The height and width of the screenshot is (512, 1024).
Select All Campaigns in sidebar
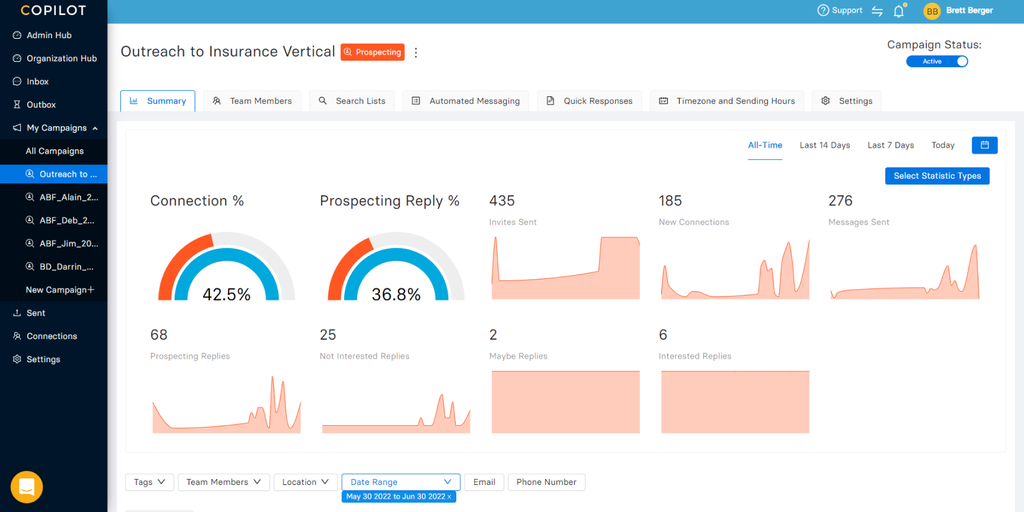[x=54, y=151]
